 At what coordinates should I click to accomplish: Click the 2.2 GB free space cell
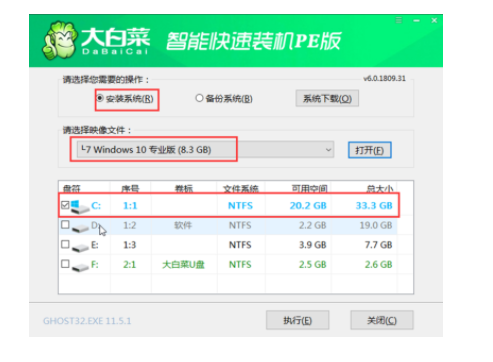click(312, 225)
